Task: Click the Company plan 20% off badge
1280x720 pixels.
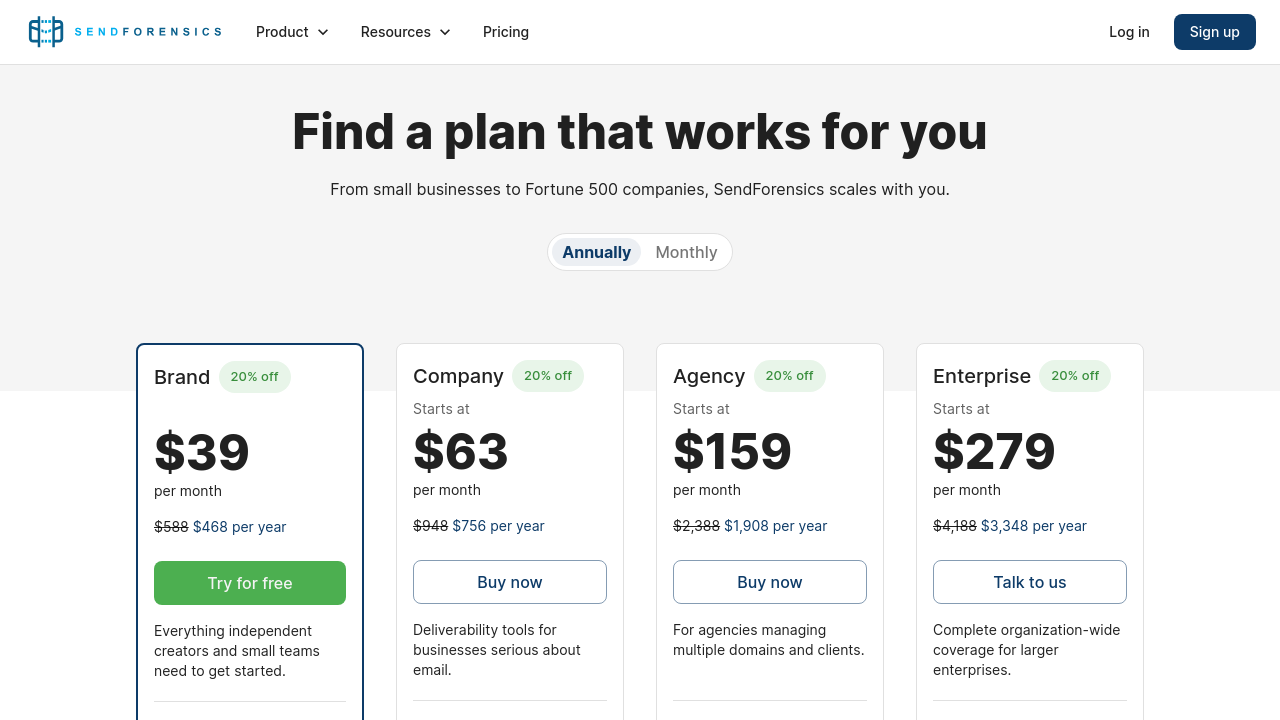Action: pos(548,376)
